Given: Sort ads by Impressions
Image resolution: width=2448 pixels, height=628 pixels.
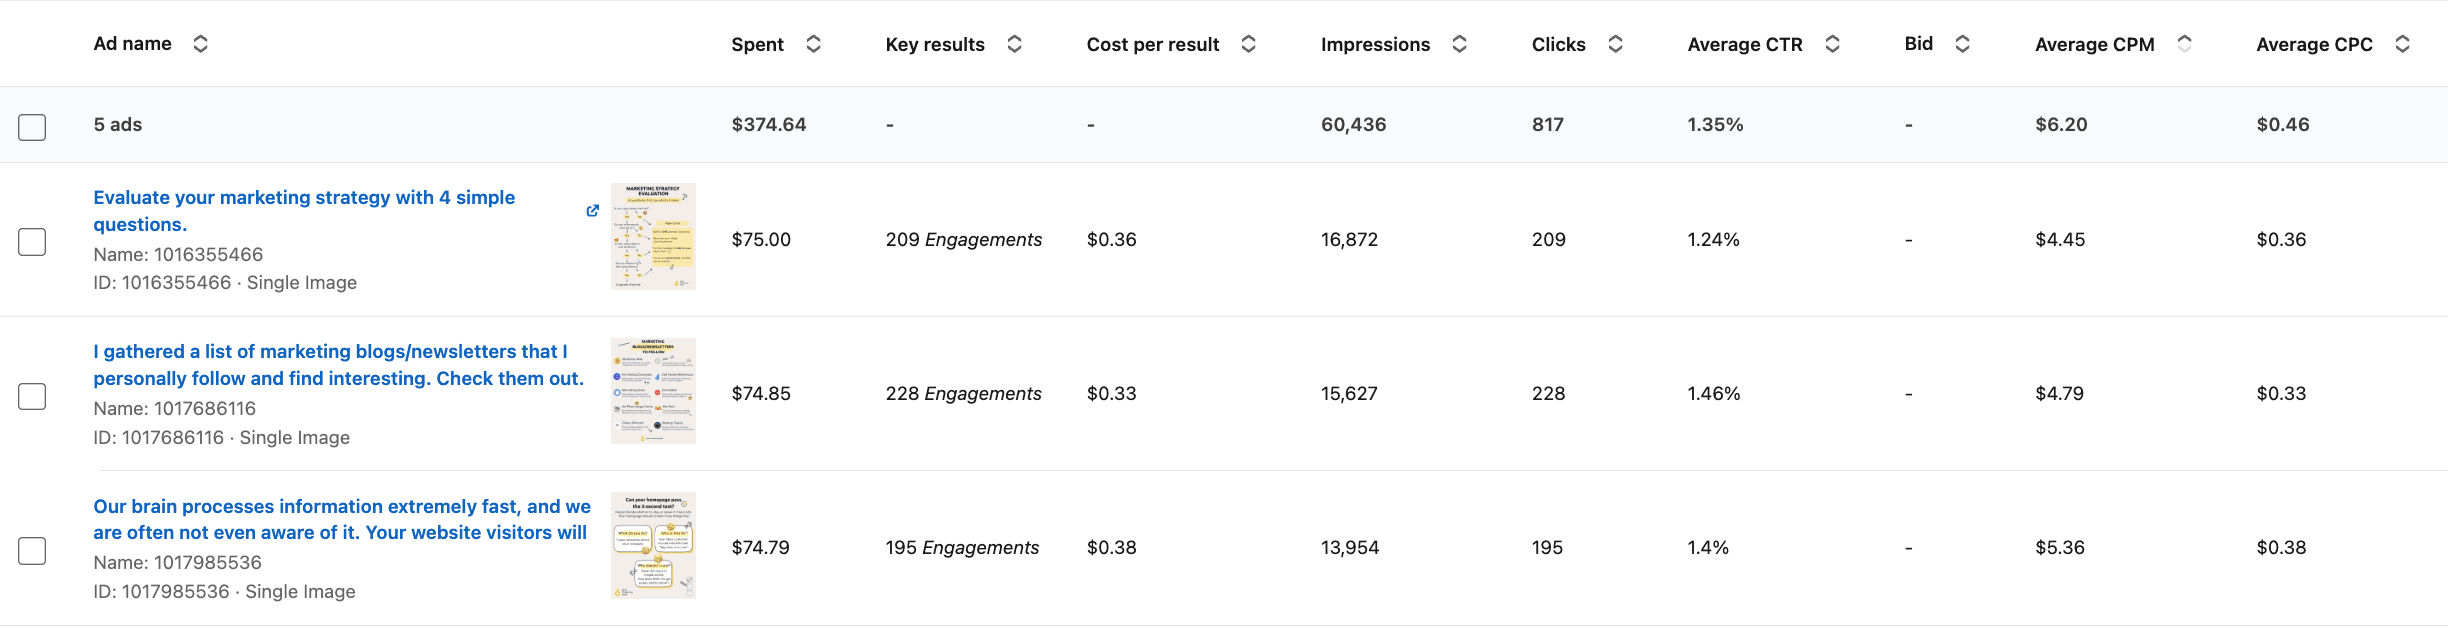Looking at the screenshot, I should pos(1459,44).
